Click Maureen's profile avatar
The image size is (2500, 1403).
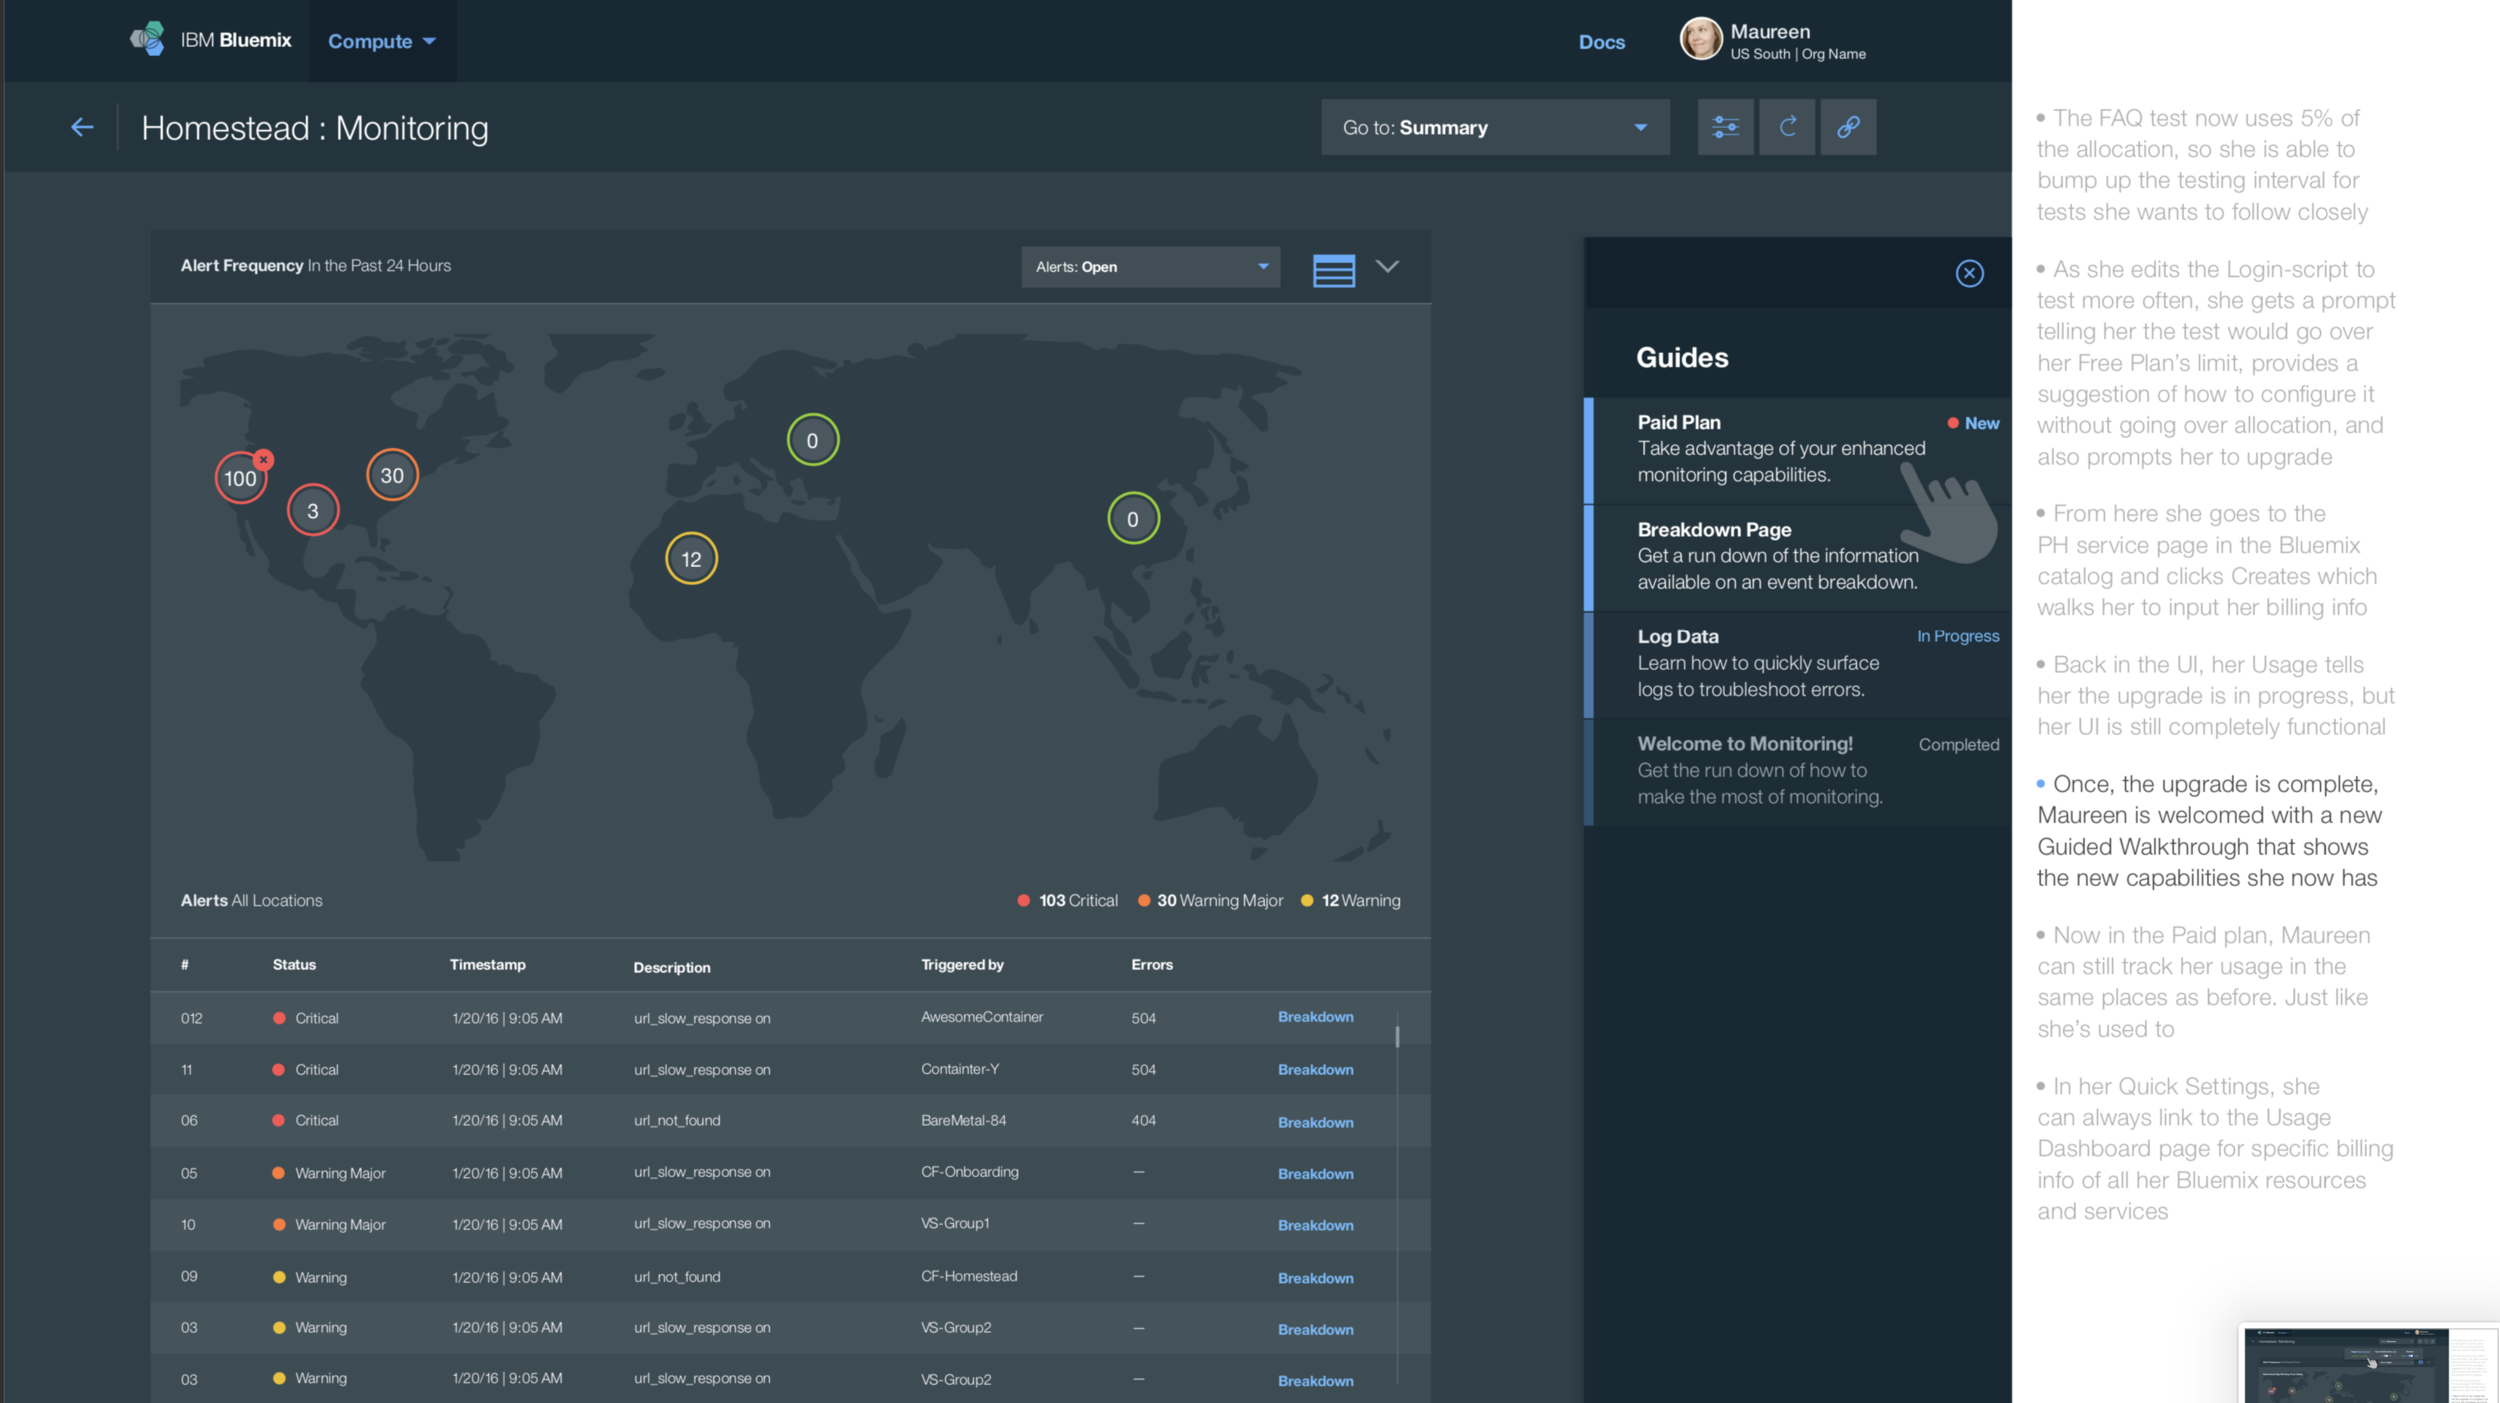1699,40
